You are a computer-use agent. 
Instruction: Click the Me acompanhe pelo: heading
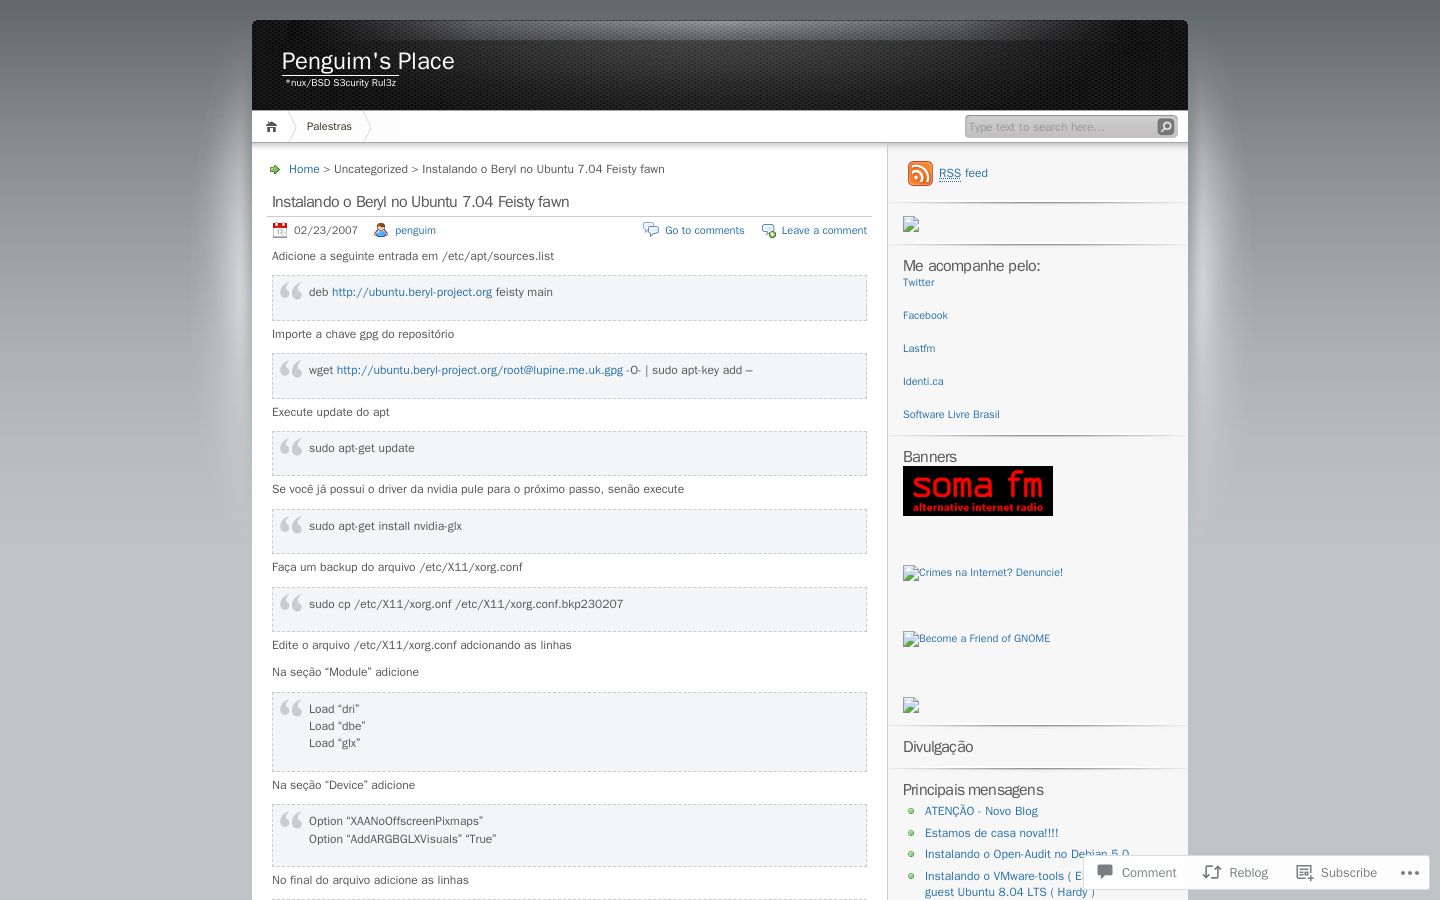point(971,266)
